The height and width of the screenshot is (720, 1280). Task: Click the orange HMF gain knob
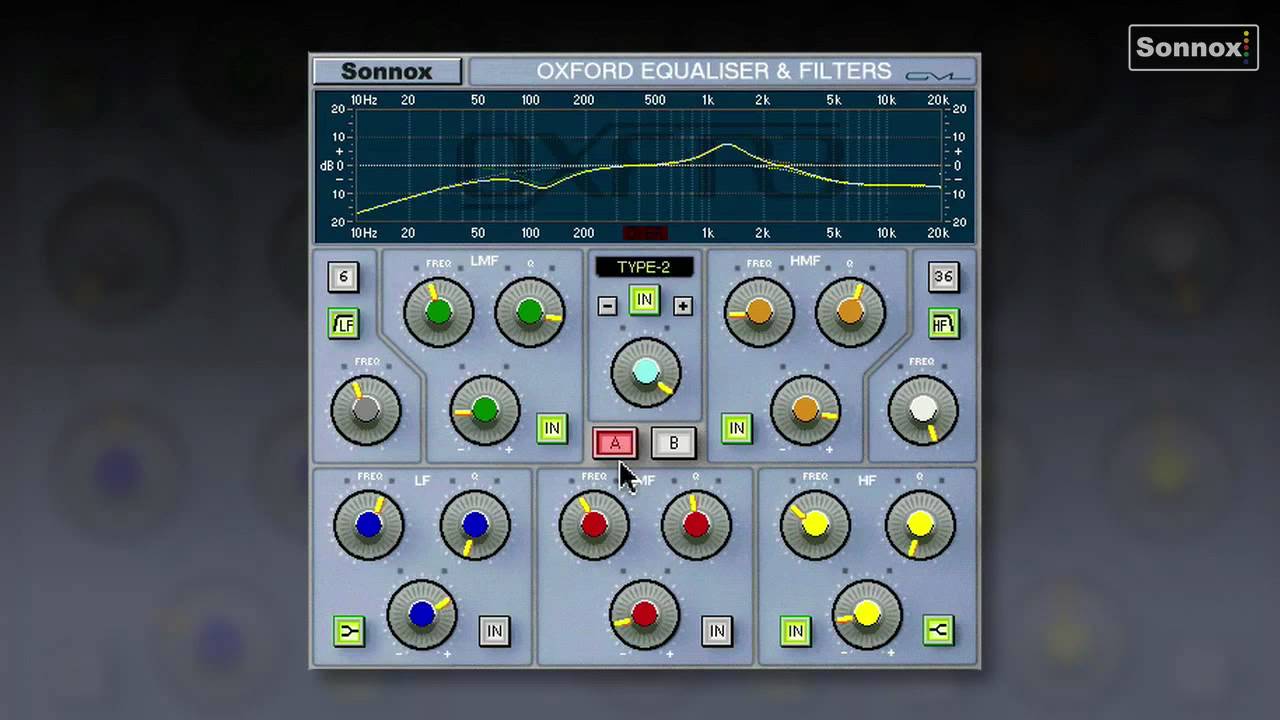pos(805,410)
